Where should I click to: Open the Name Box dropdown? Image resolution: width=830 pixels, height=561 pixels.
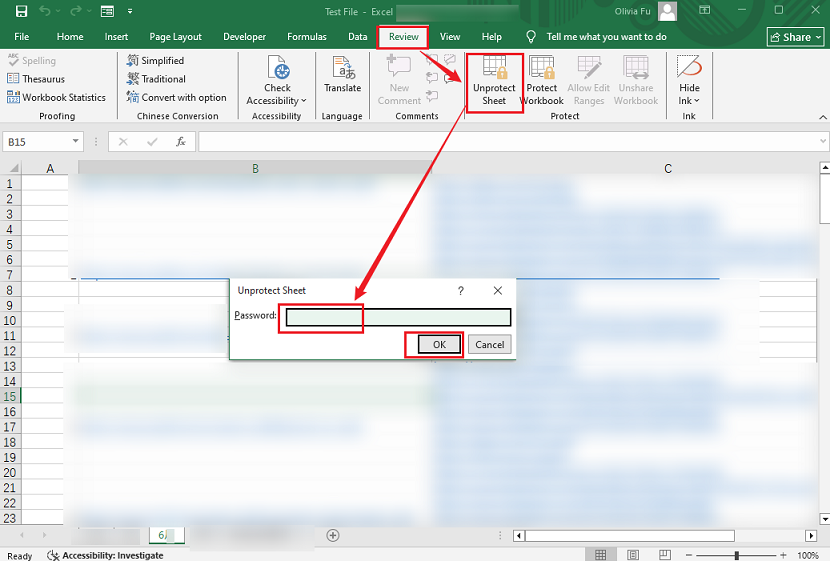[x=76, y=141]
